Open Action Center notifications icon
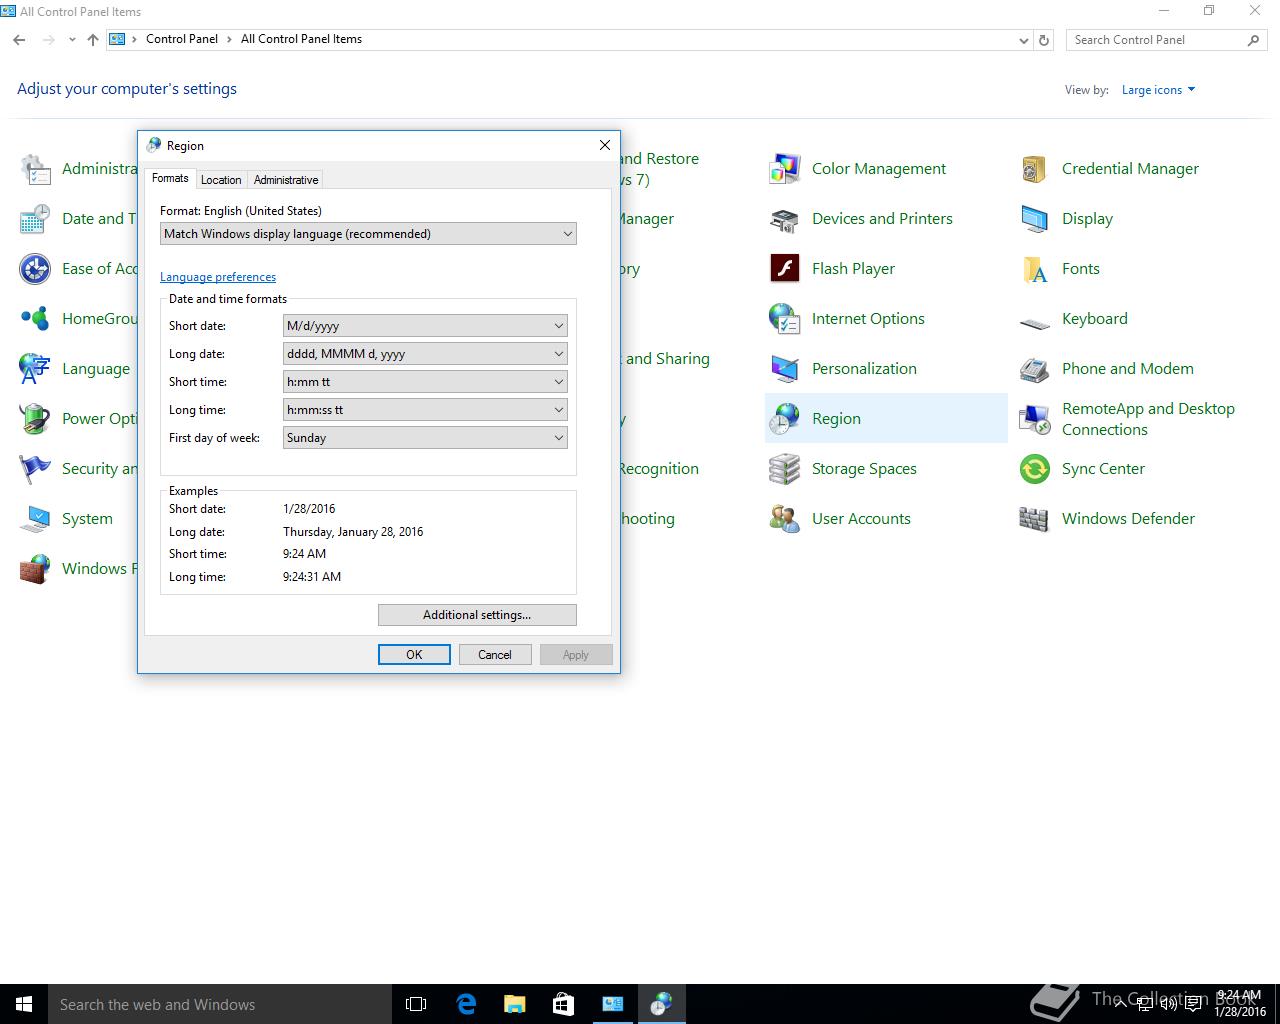Screen dimensions: 1280x1024 pos(1193,1004)
